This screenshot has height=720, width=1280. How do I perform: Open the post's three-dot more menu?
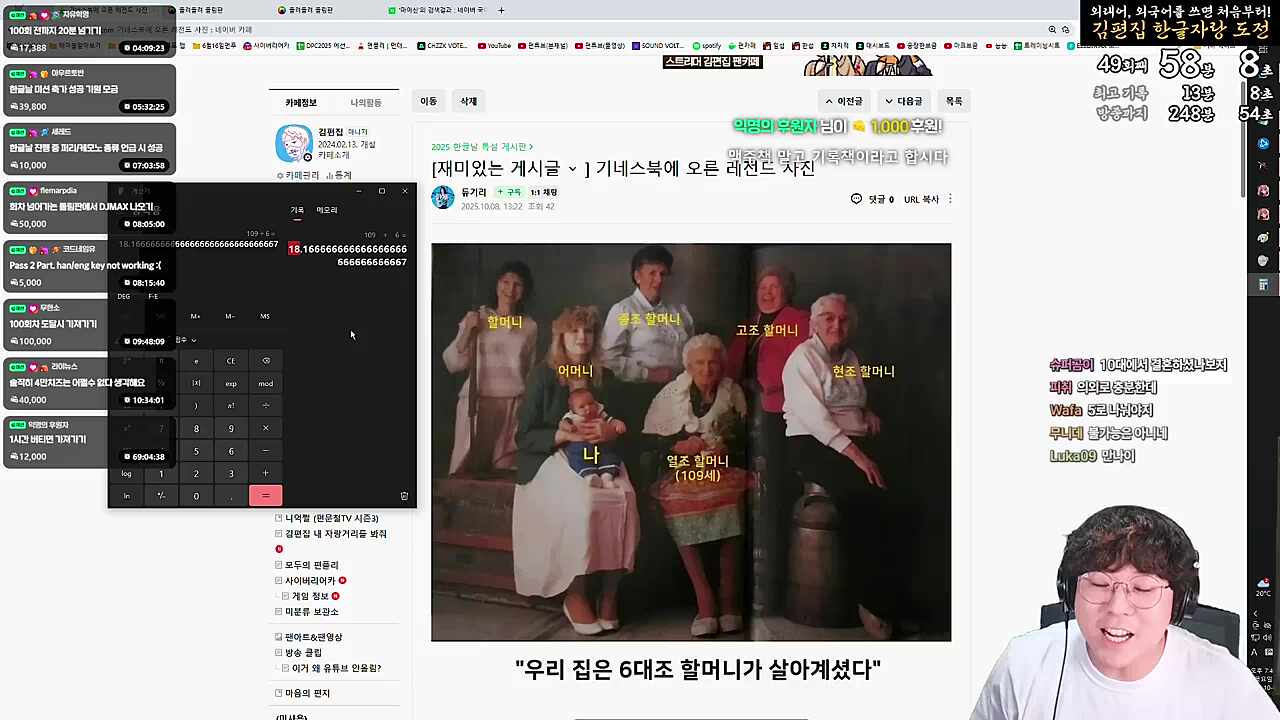point(950,199)
